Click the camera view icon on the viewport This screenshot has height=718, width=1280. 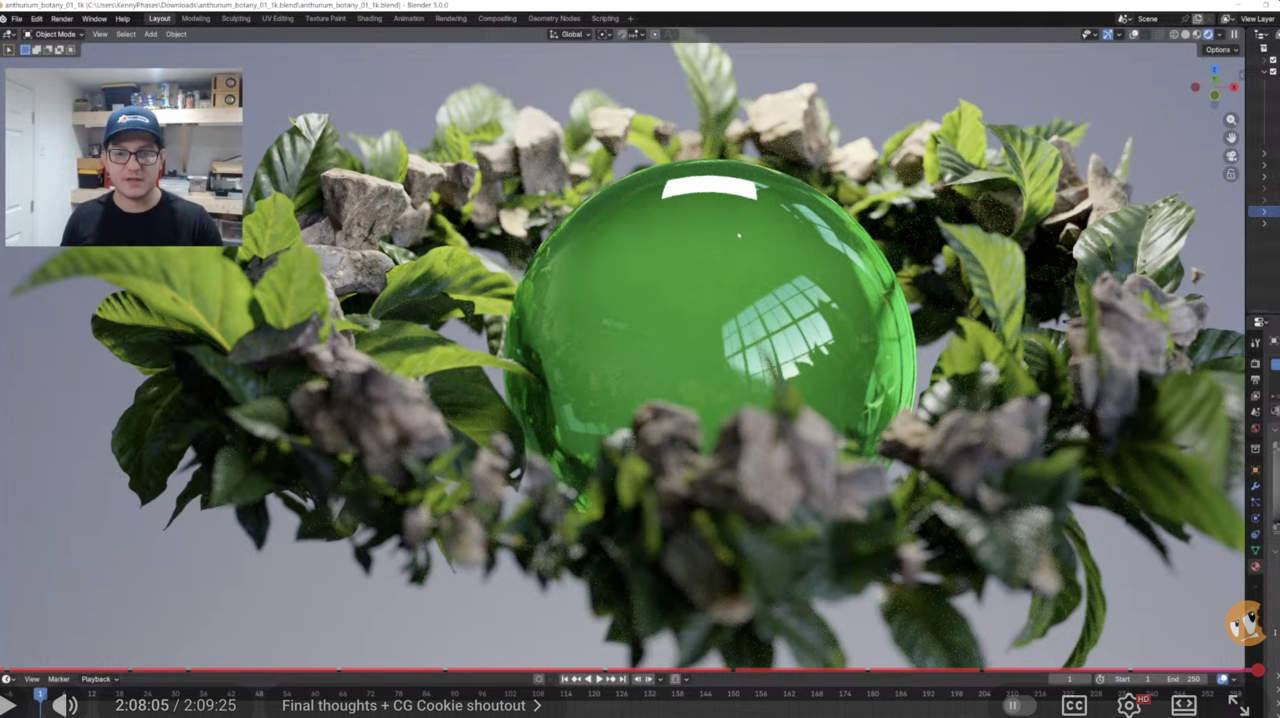point(1231,156)
